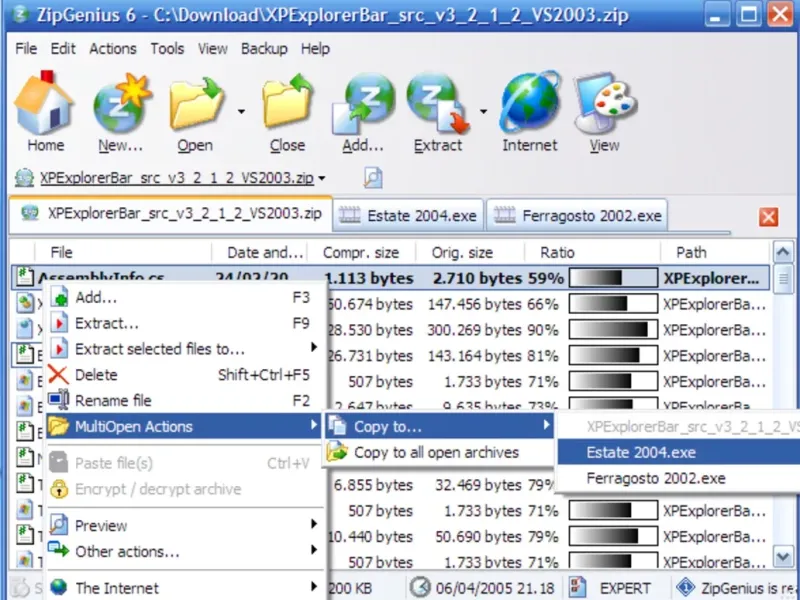Expand The Internet submenu
800x600 pixels.
coord(314,586)
